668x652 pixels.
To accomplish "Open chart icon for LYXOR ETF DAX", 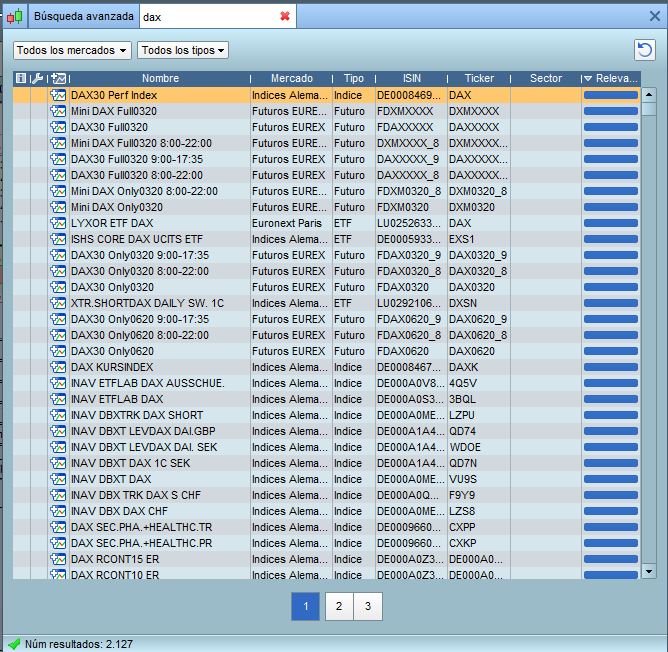I will tap(58, 223).
